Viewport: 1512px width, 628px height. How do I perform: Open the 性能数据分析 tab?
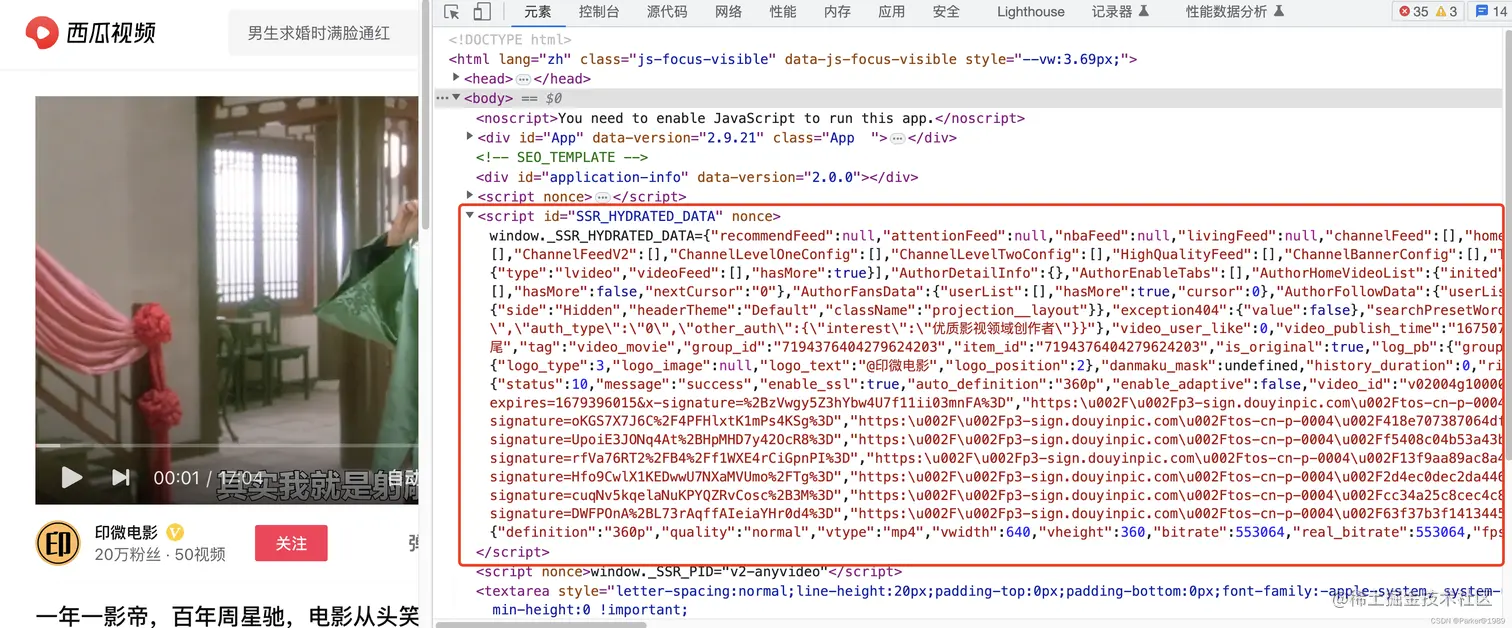(x=1234, y=12)
